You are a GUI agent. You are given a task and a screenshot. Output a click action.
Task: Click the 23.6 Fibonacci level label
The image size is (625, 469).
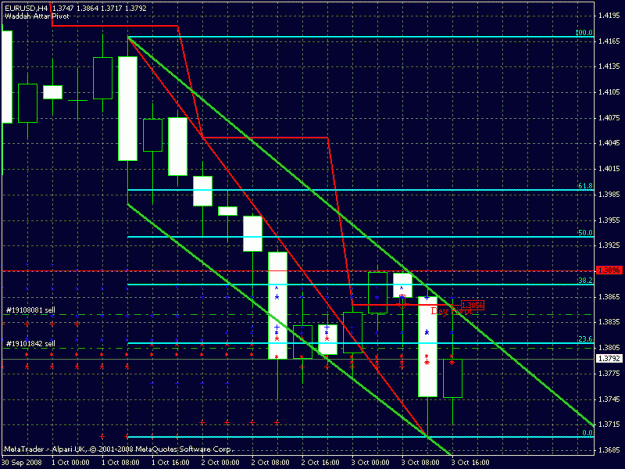click(x=585, y=339)
